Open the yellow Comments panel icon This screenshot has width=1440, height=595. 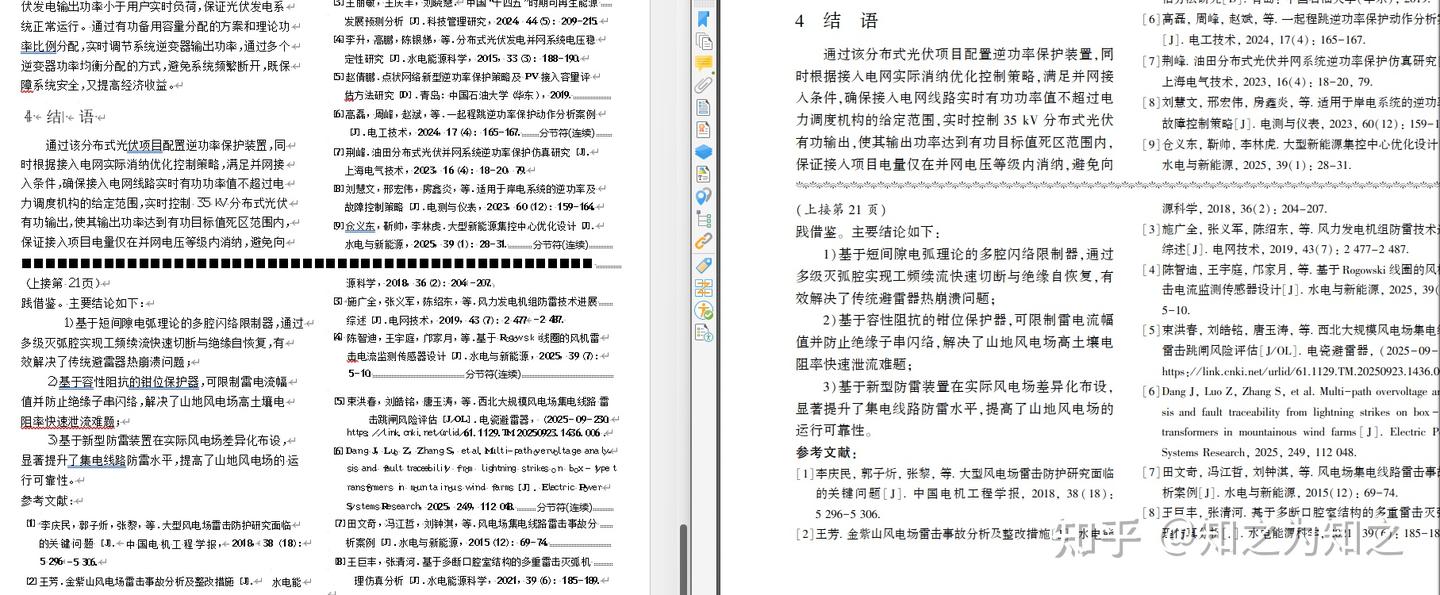click(703, 63)
